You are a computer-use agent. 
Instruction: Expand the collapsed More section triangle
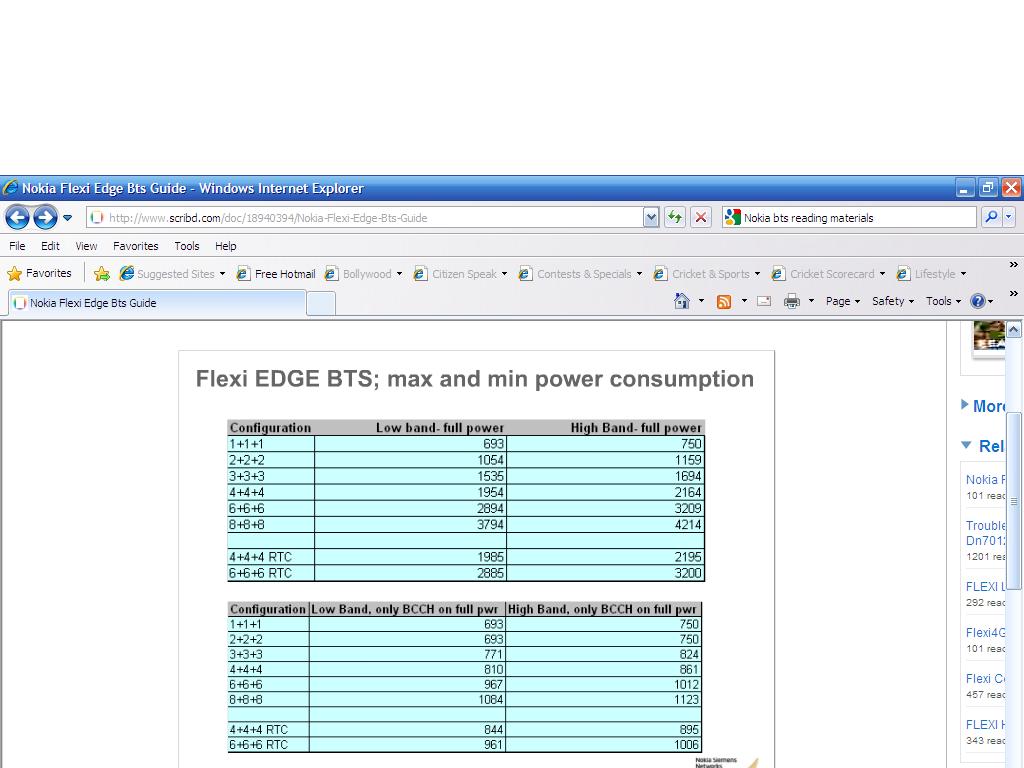[x=964, y=405]
